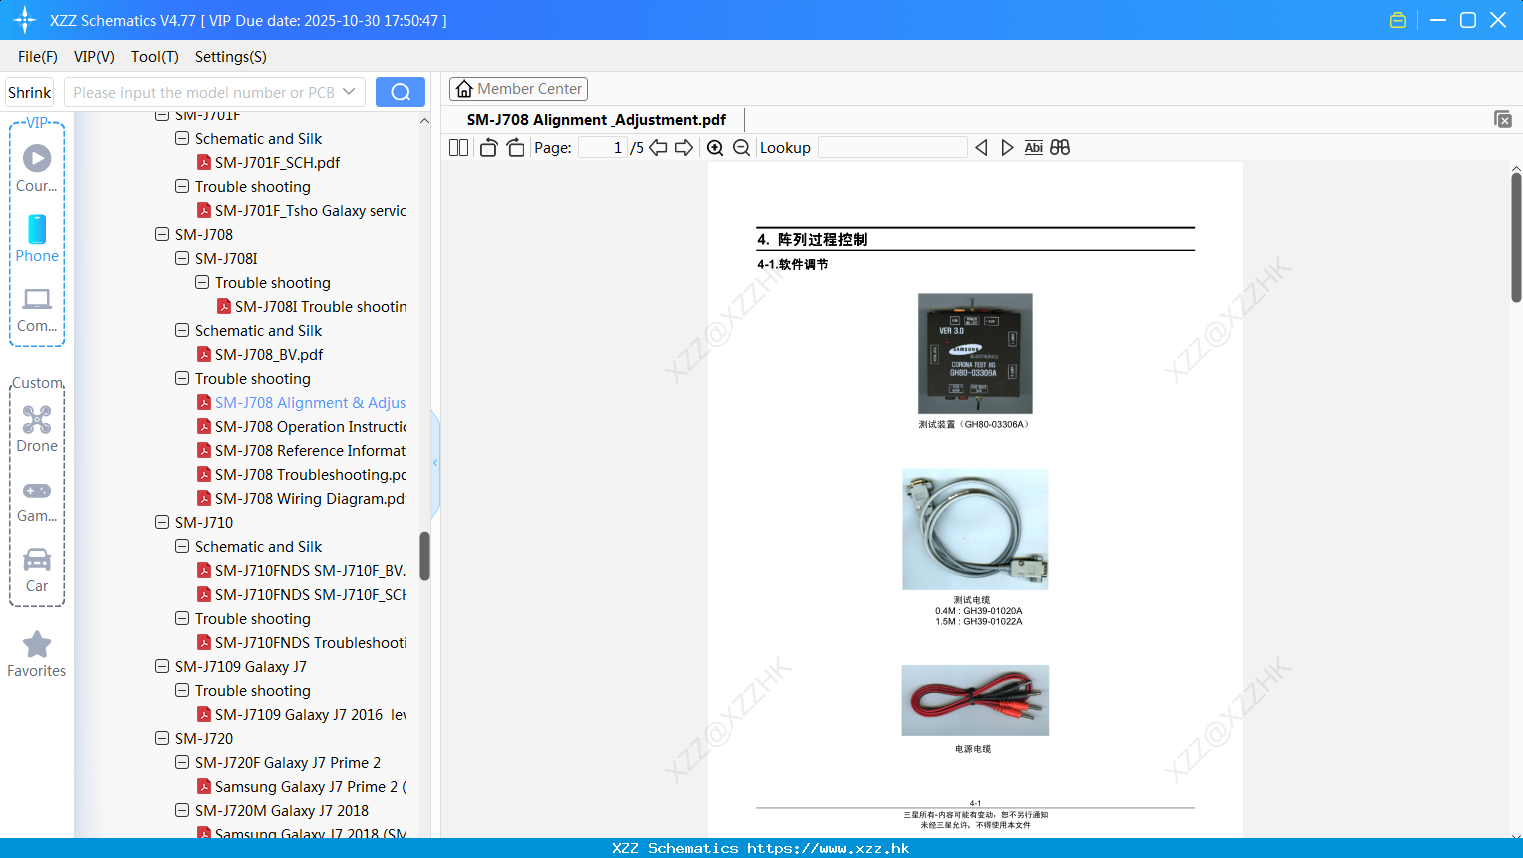1523x858 pixels.
Task: Collapse the SM-J720 node
Action: click(x=162, y=738)
